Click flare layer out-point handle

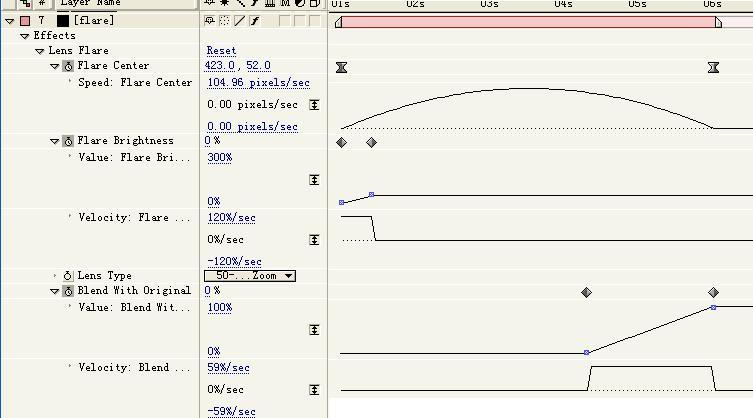point(718,22)
